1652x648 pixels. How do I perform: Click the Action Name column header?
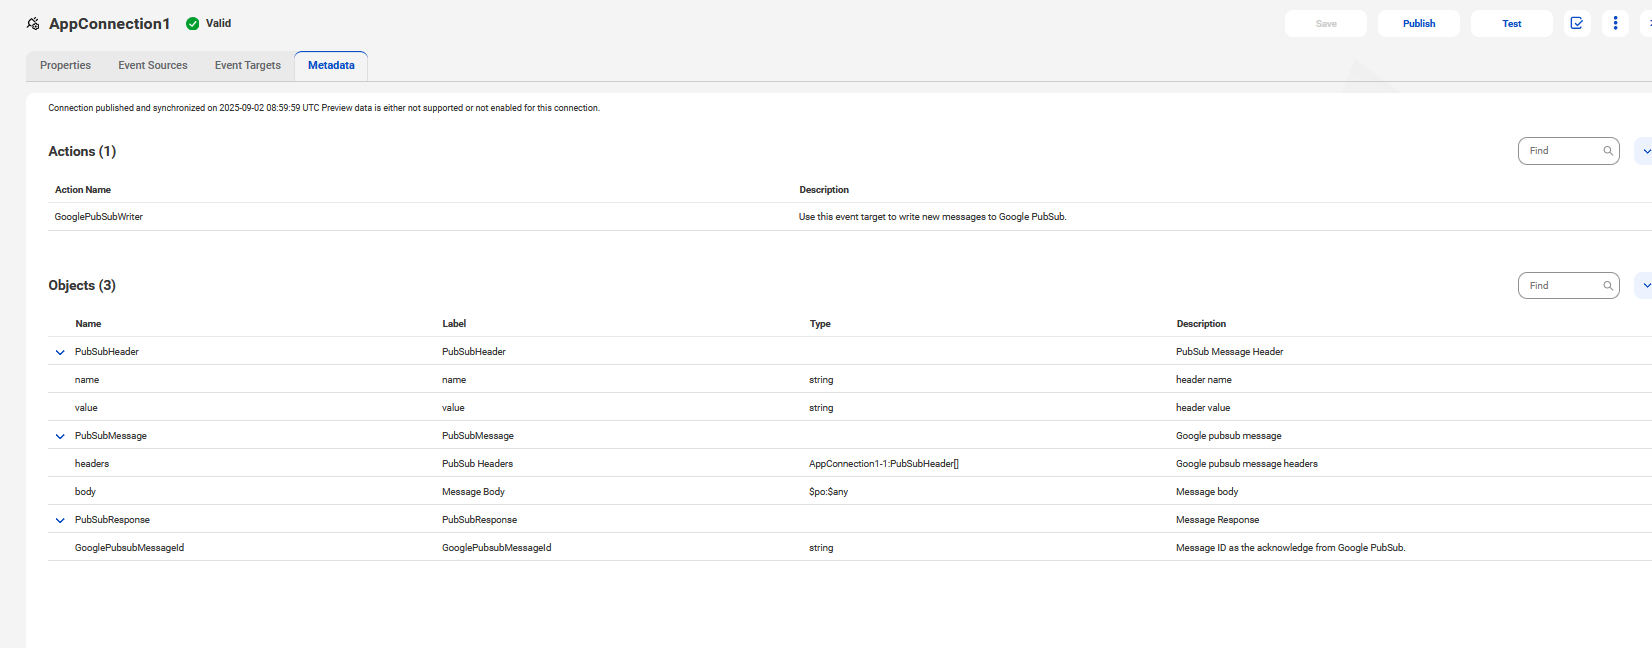(83, 190)
